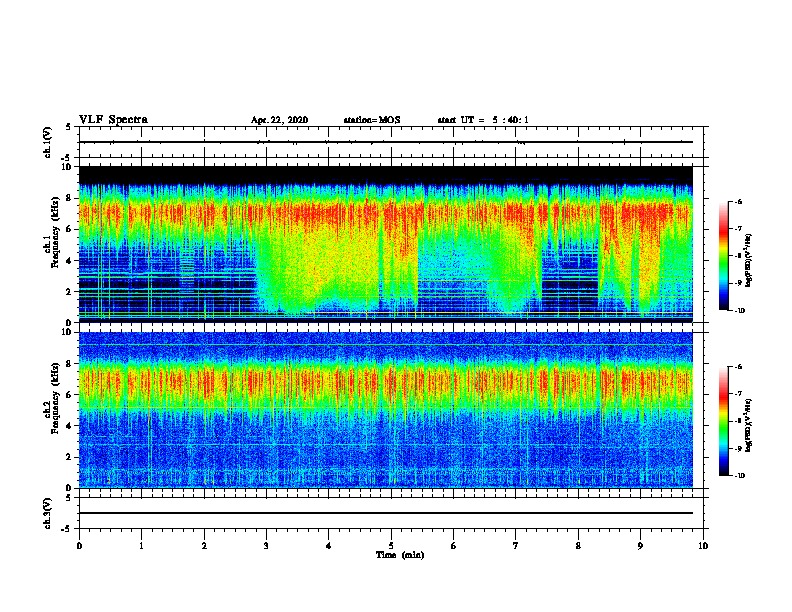Screen dimensions: 792x612
Task: Click the "-8" label on ch.2 colorbar
Action: click(738, 421)
